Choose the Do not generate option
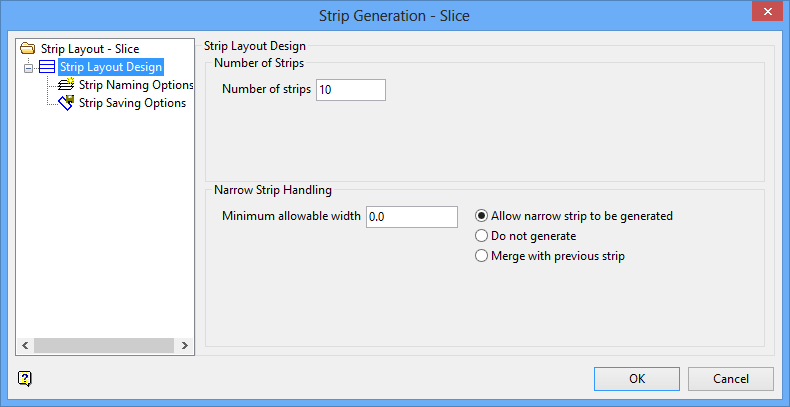Viewport: 790px width, 407px height. tap(482, 236)
